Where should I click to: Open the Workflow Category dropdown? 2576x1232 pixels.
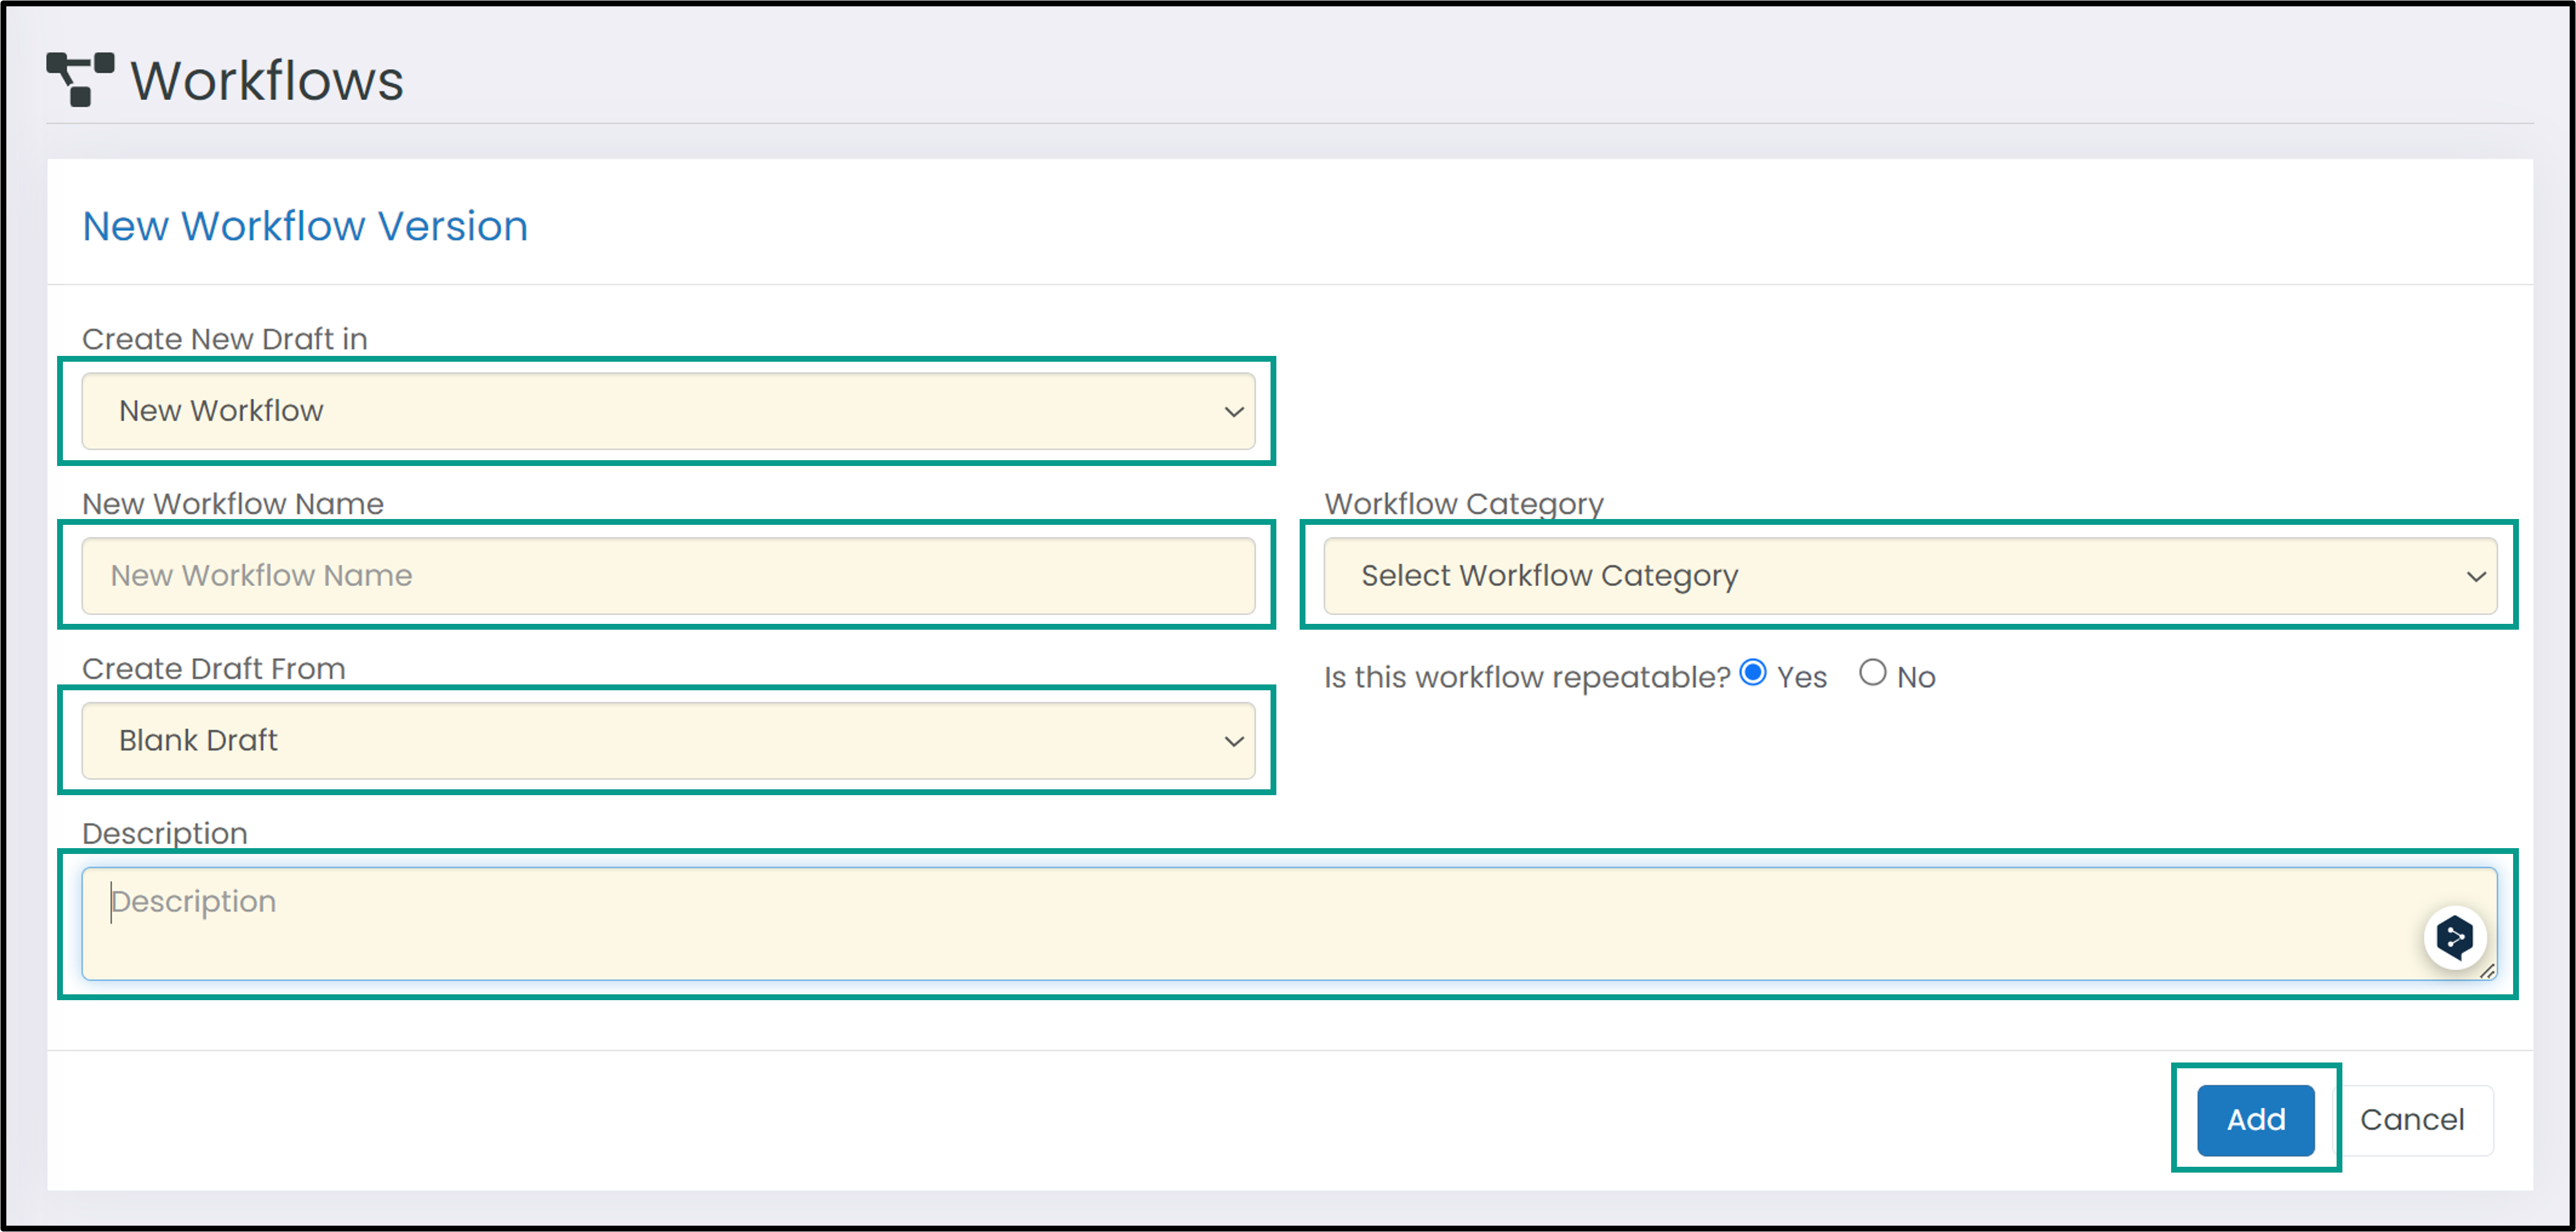pos(1910,576)
